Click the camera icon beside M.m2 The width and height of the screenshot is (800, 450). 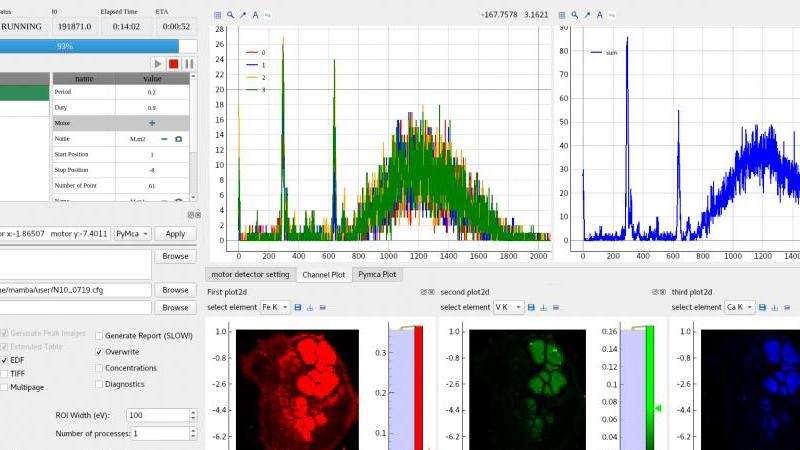(x=179, y=139)
